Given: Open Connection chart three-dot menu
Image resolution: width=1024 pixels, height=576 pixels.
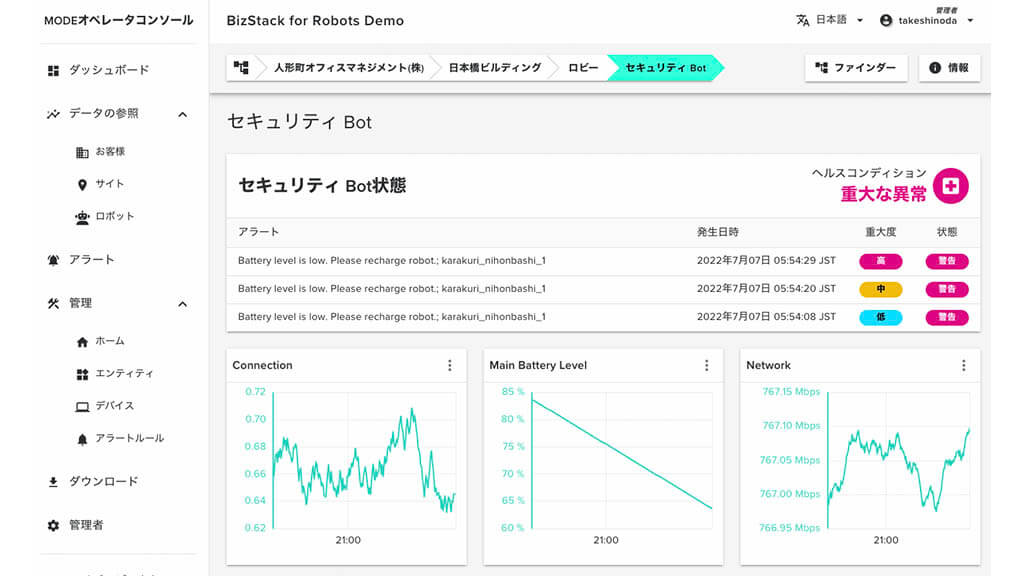Looking at the screenshot, I should coord(450,366).
